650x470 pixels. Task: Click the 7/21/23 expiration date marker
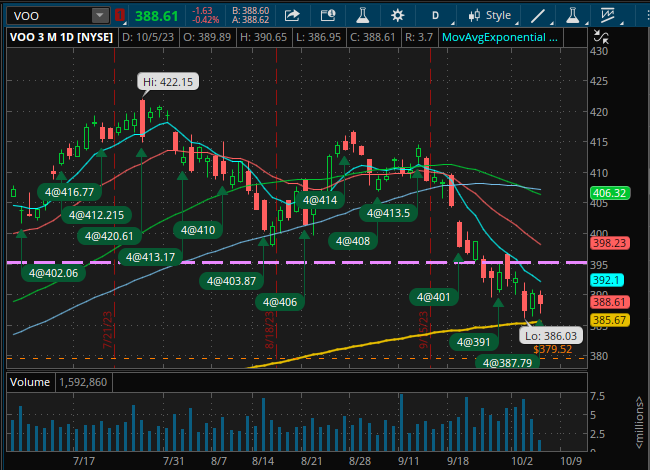click(108, 330)
